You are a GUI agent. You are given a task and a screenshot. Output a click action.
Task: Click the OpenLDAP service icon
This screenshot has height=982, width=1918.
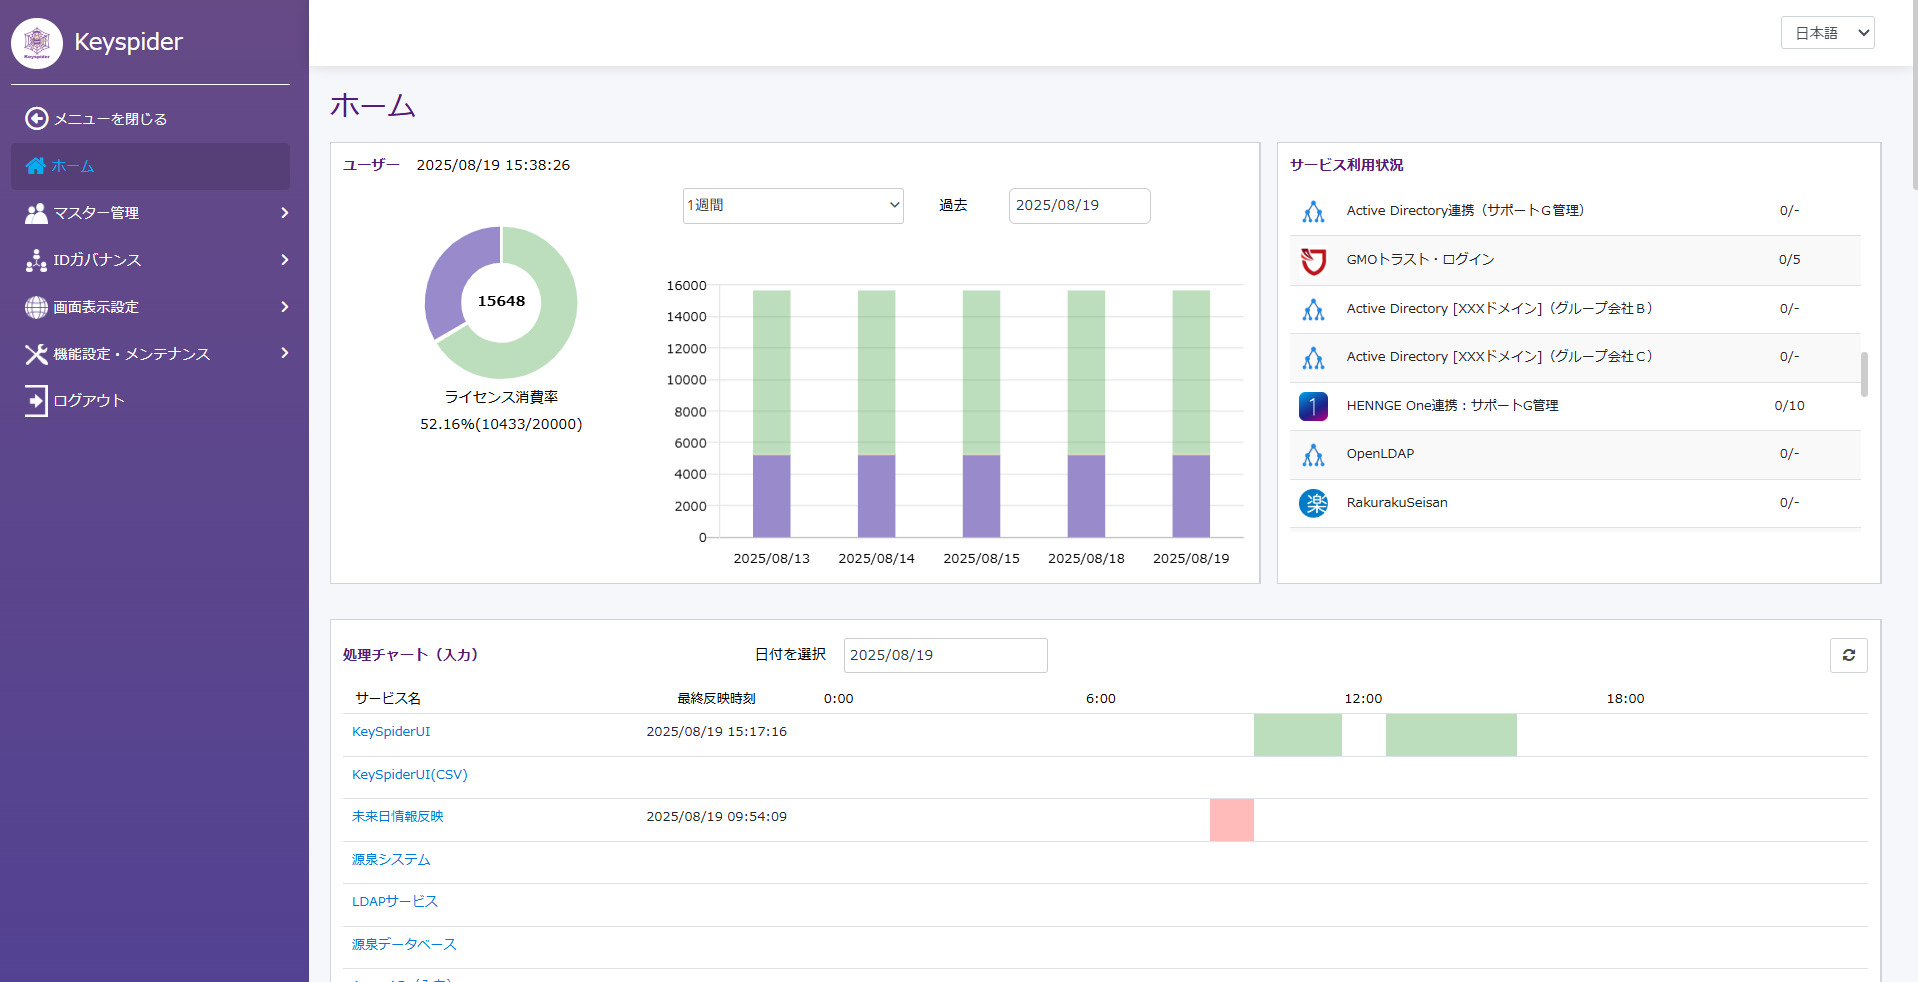(x=1313, y=455)
